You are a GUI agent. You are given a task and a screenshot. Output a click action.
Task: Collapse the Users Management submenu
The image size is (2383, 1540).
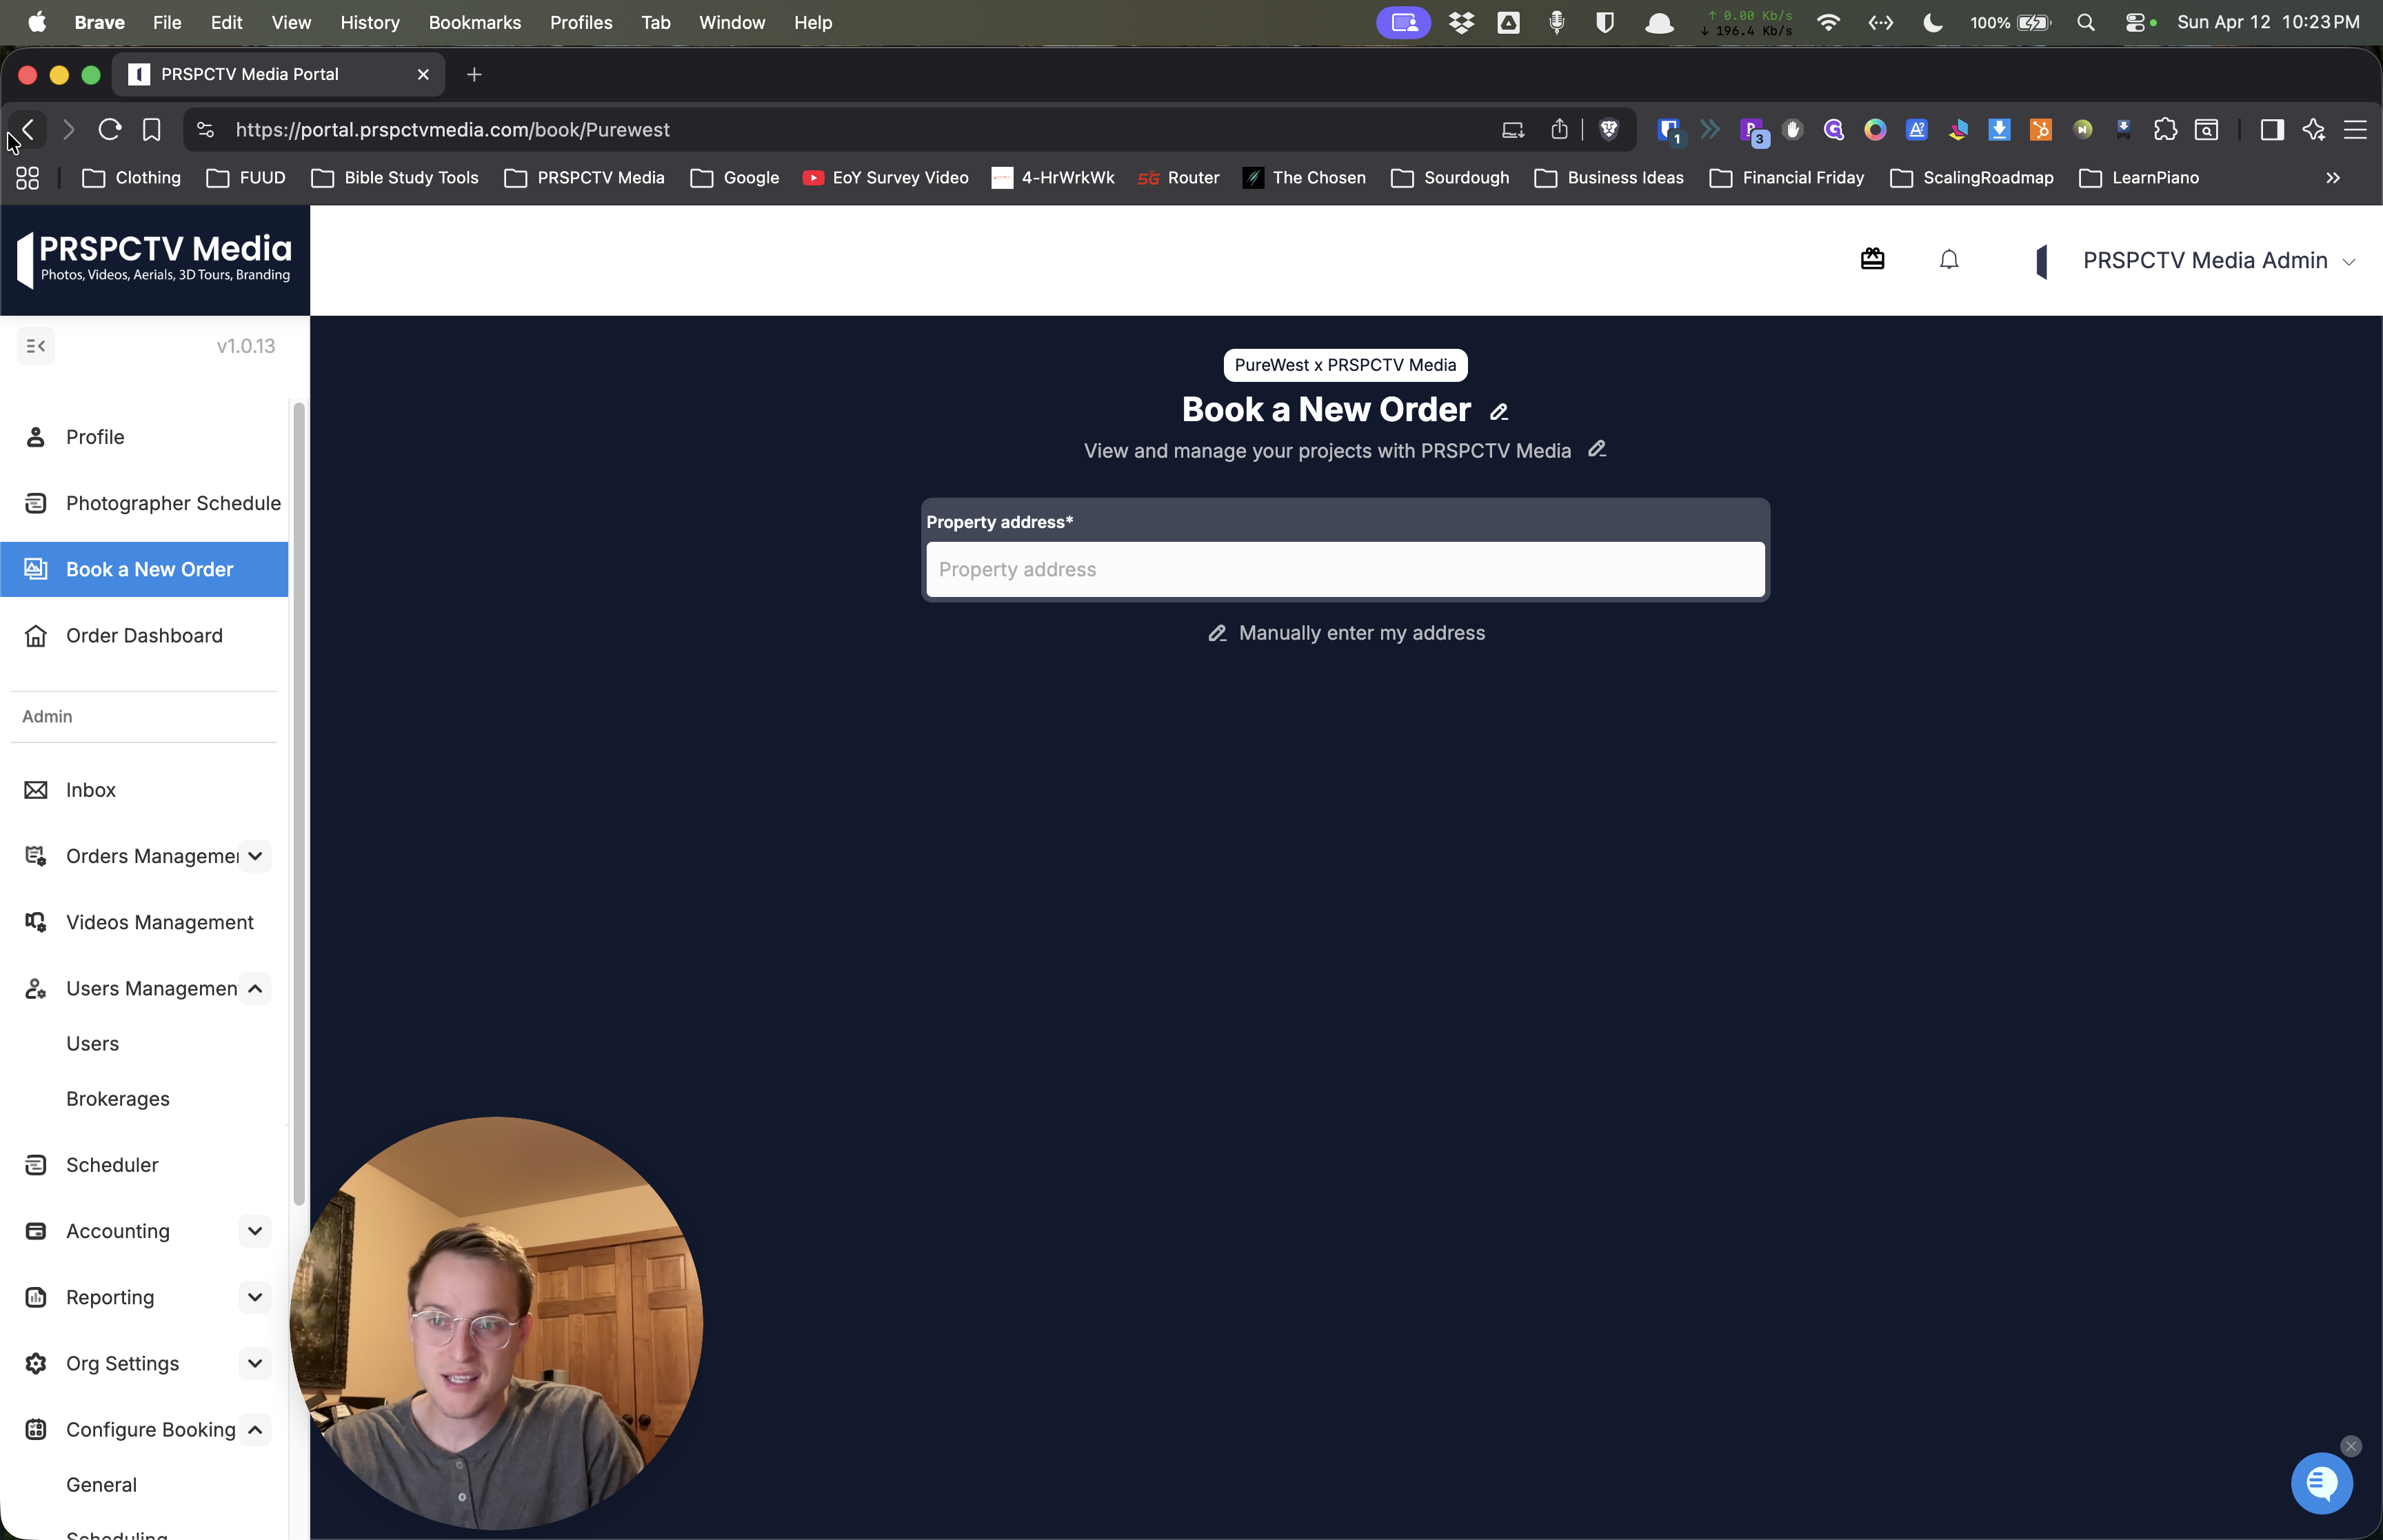tap(255, 989)
